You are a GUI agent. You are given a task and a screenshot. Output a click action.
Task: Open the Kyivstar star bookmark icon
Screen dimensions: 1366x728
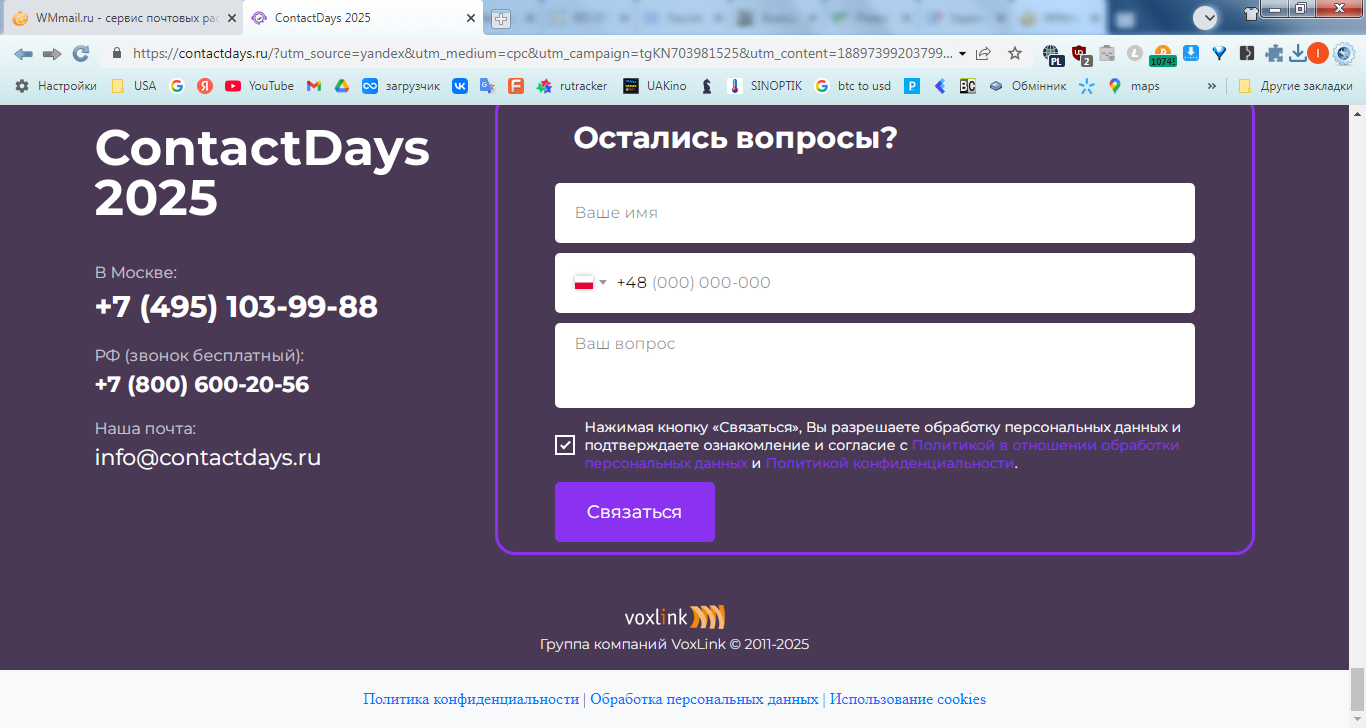click(1087, 86)
